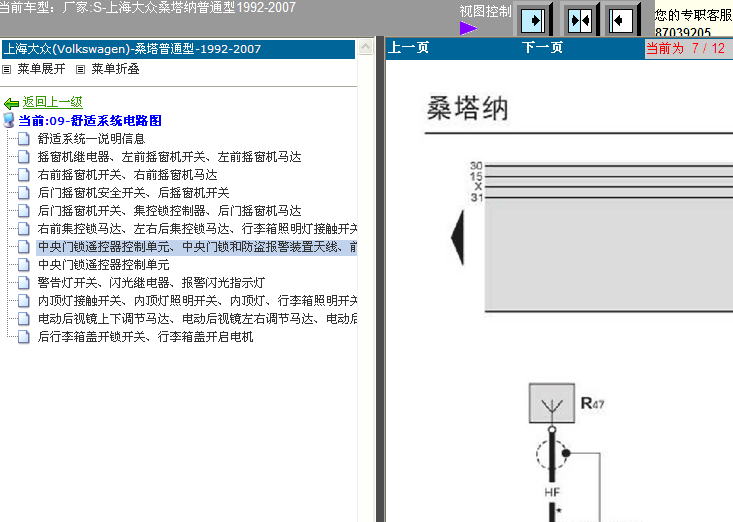The image size is (733, 522).
Task: Open 电动后视镜上下调节马达 entry
Action: click(x=197, y=319)
